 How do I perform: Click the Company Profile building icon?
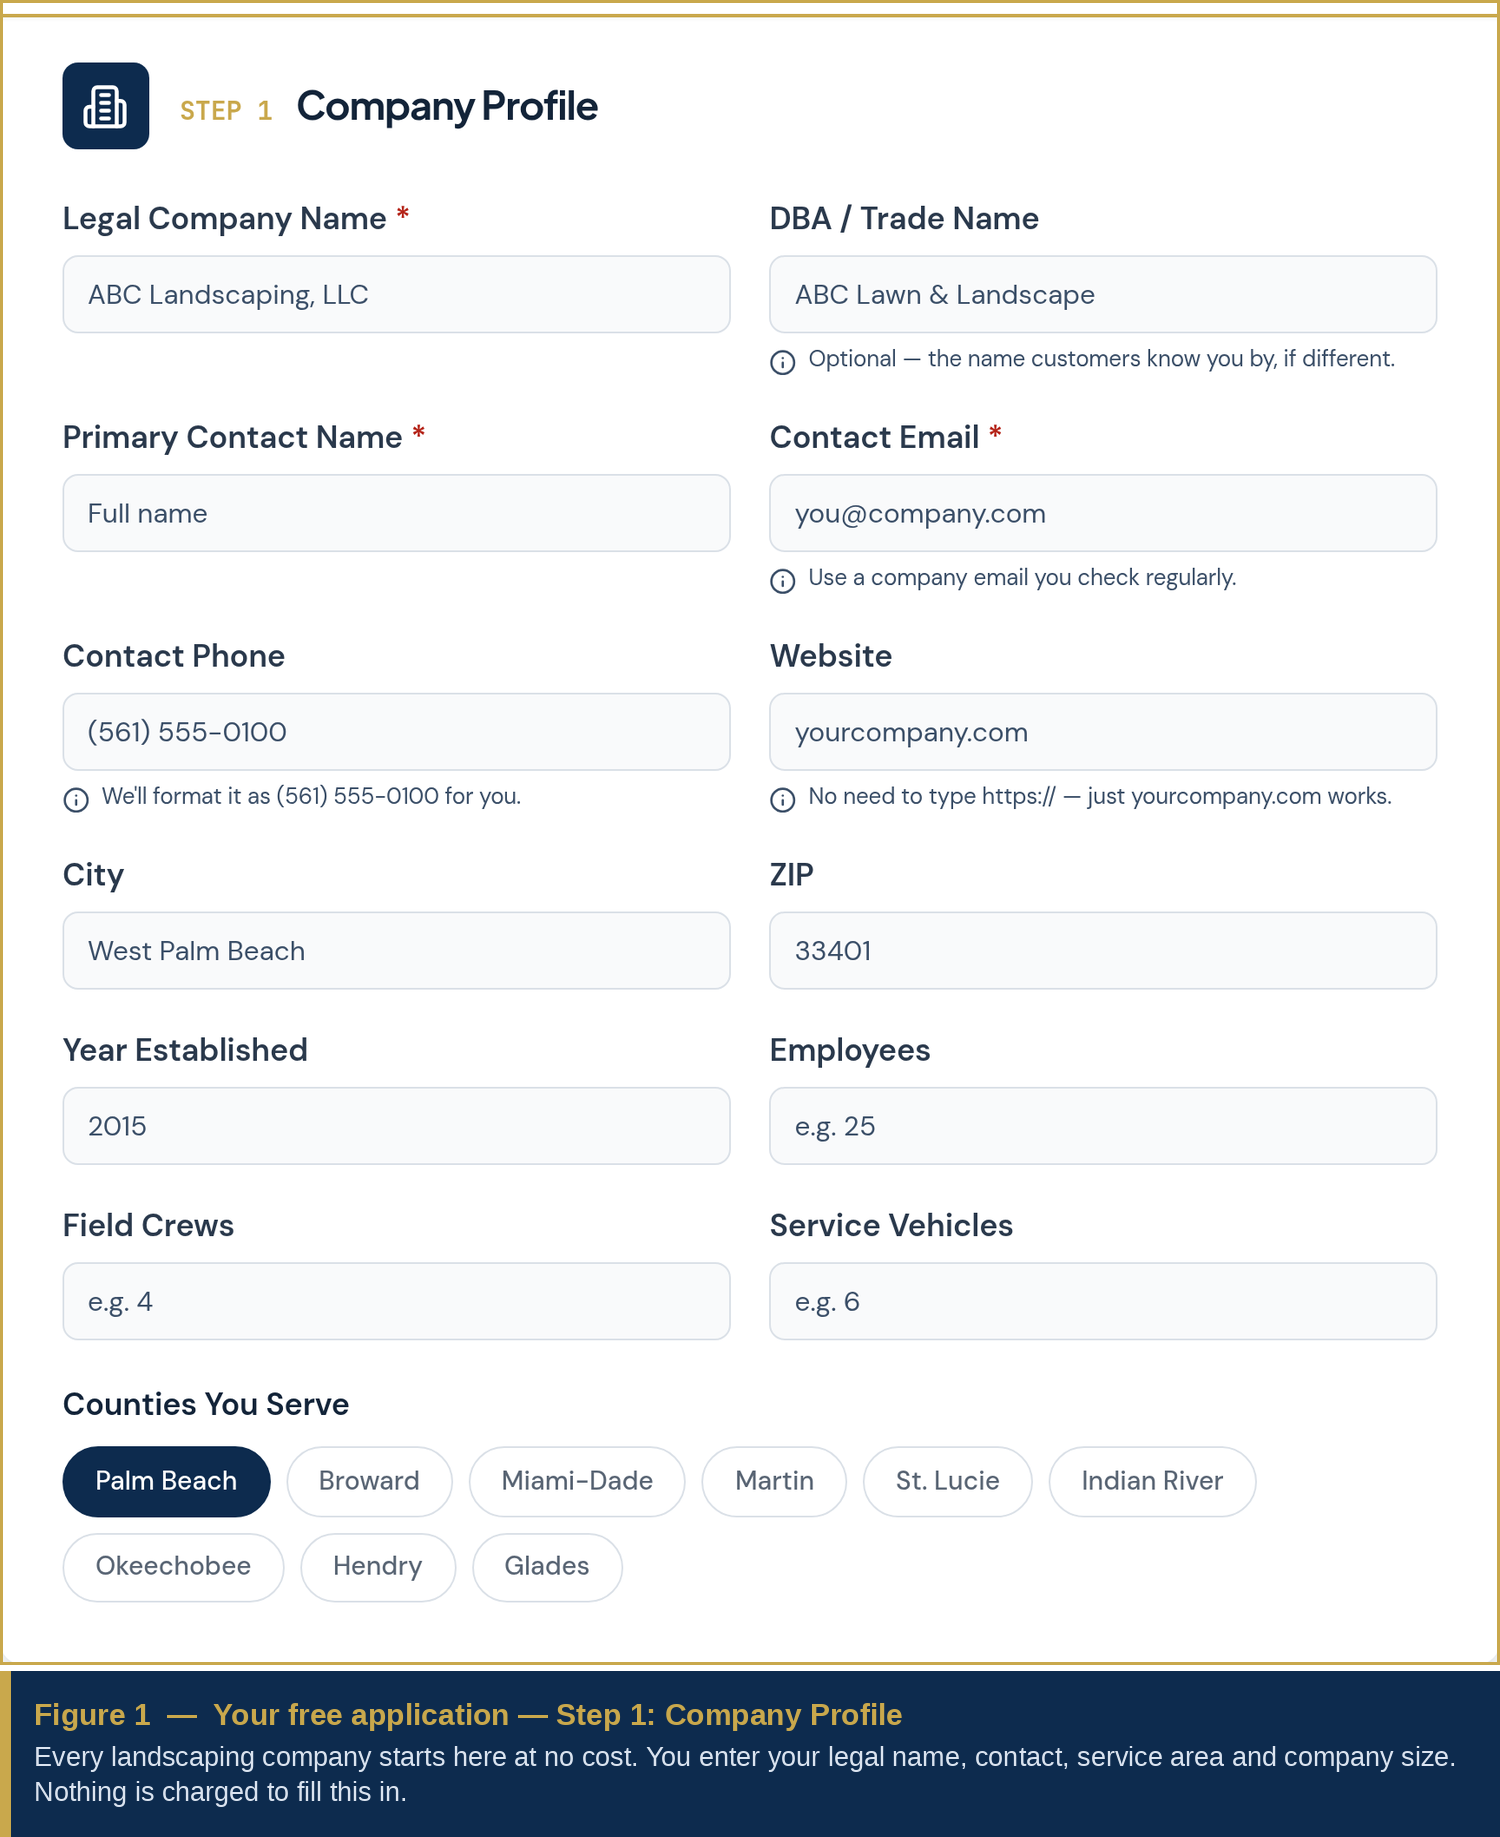106,106
